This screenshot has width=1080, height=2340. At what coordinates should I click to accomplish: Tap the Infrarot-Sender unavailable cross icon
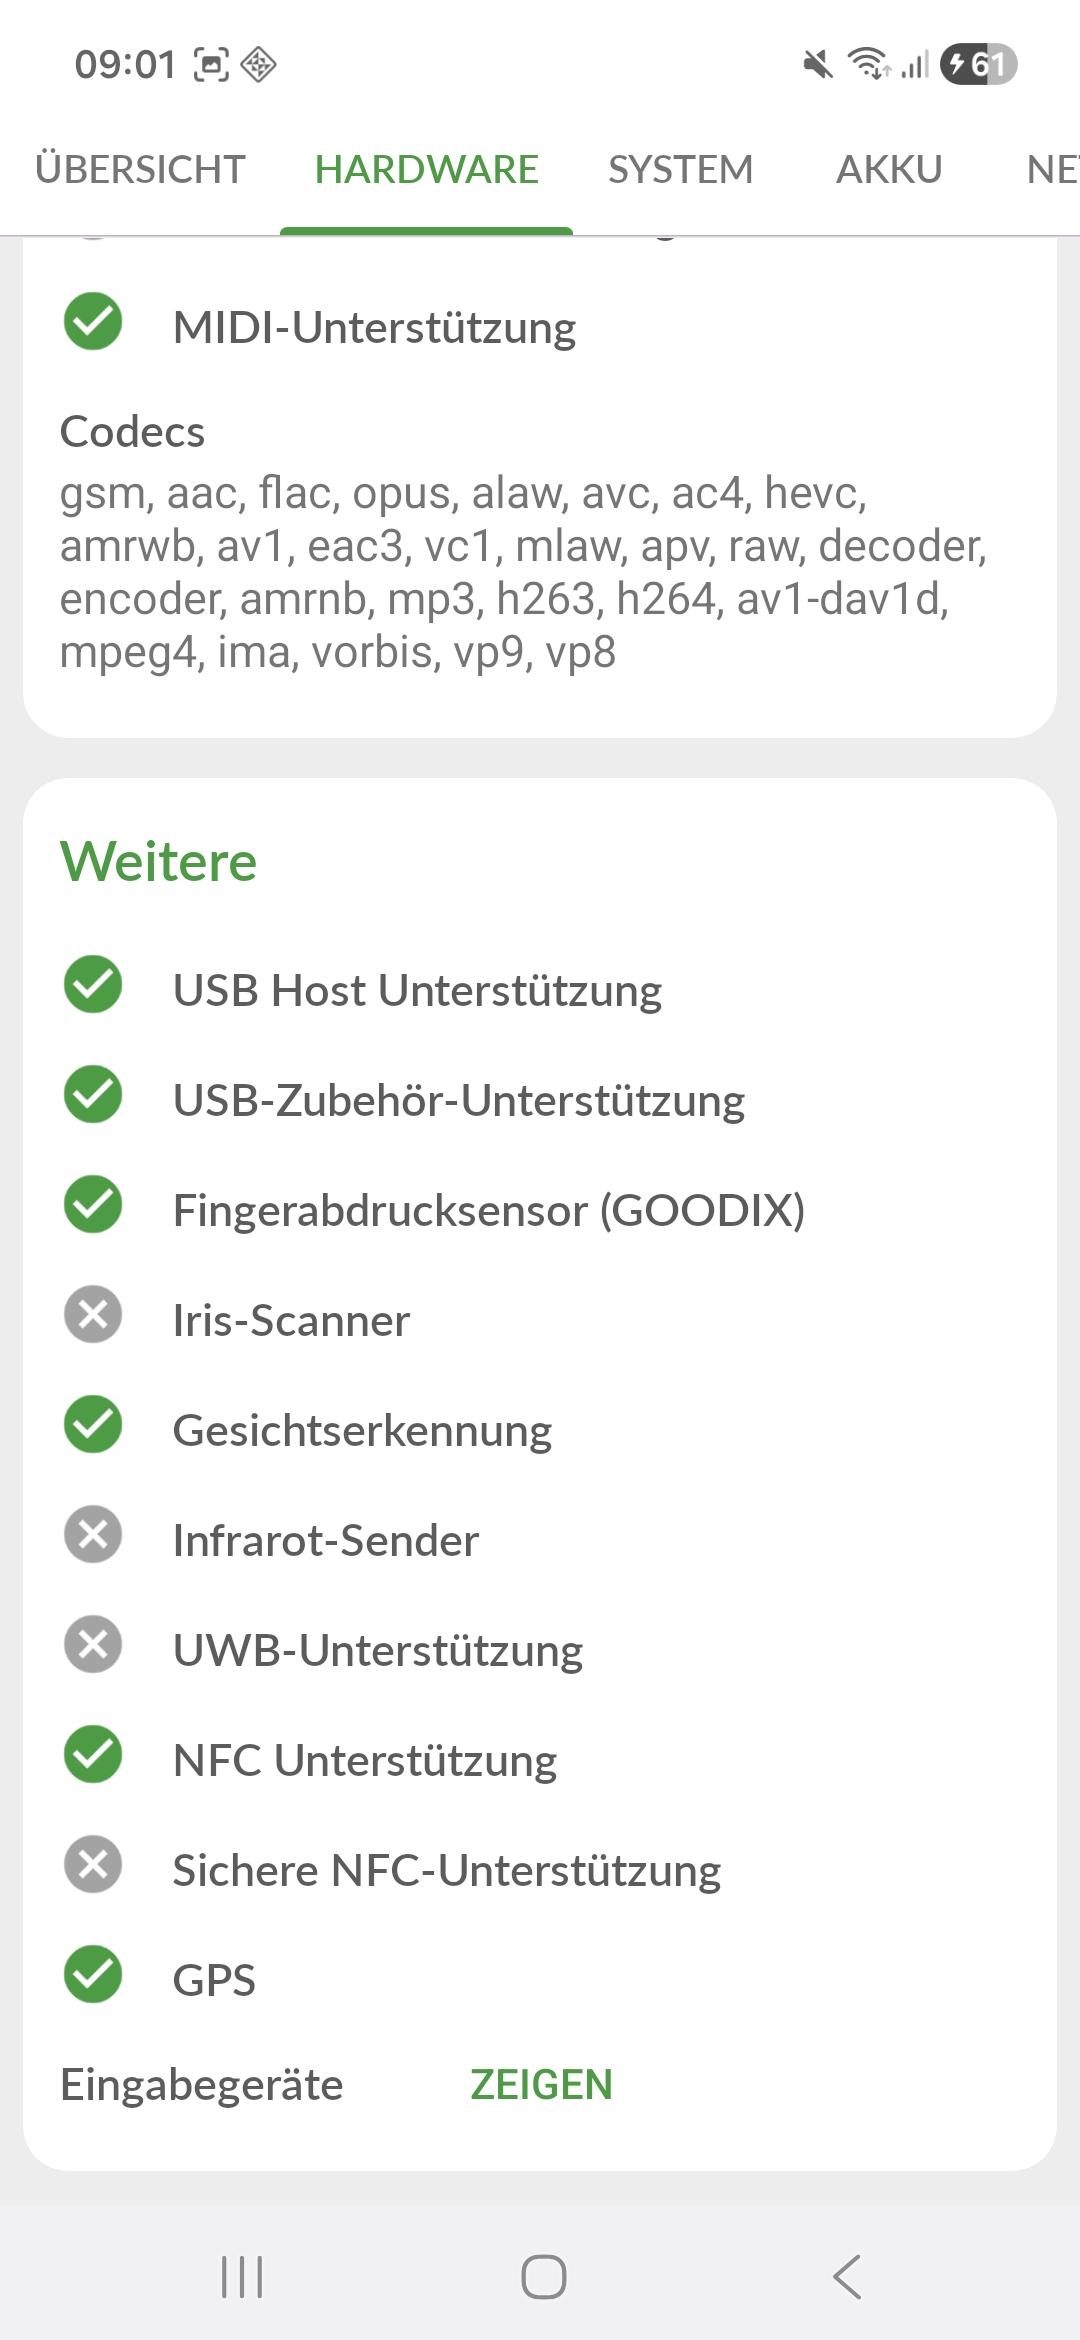(93, 1535)
